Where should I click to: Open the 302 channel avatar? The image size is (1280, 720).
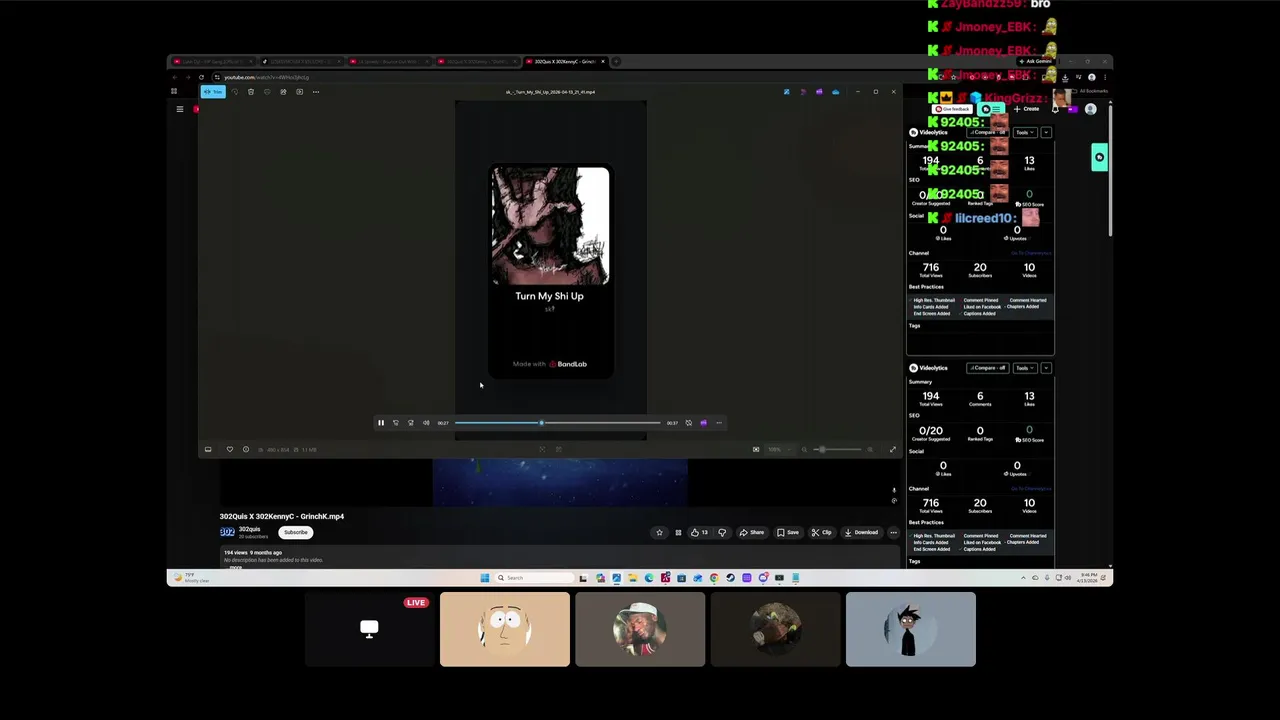click(227, 532)
